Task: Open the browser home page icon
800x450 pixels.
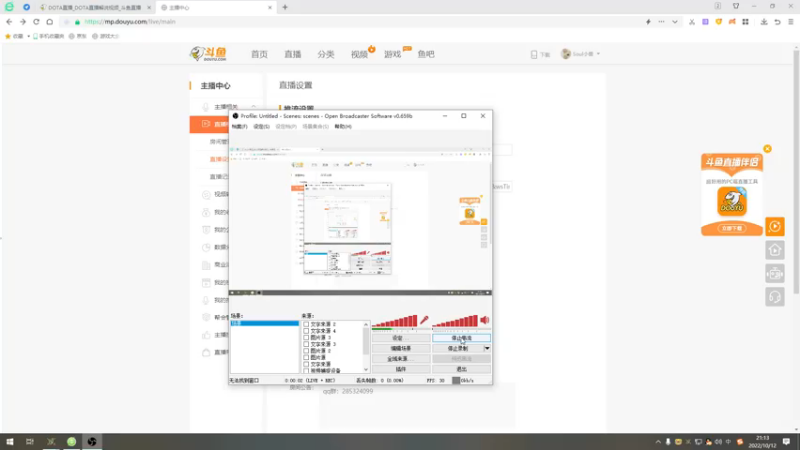Action: coord(49,22)
